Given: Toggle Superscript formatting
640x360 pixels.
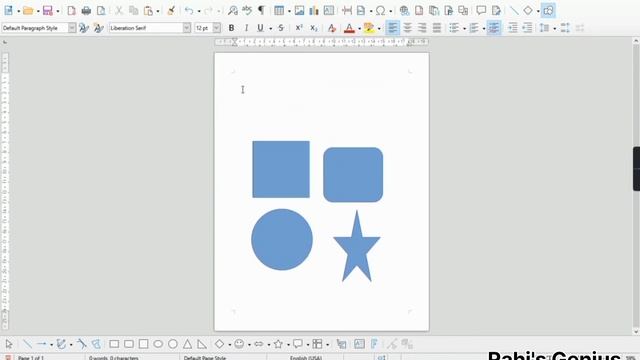Looking at the screenshot, I should (299, 28).
